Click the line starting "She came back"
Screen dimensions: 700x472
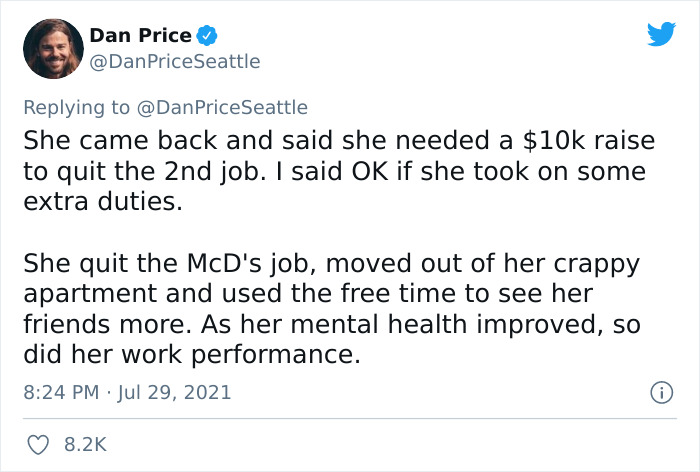tap(330, 138)
